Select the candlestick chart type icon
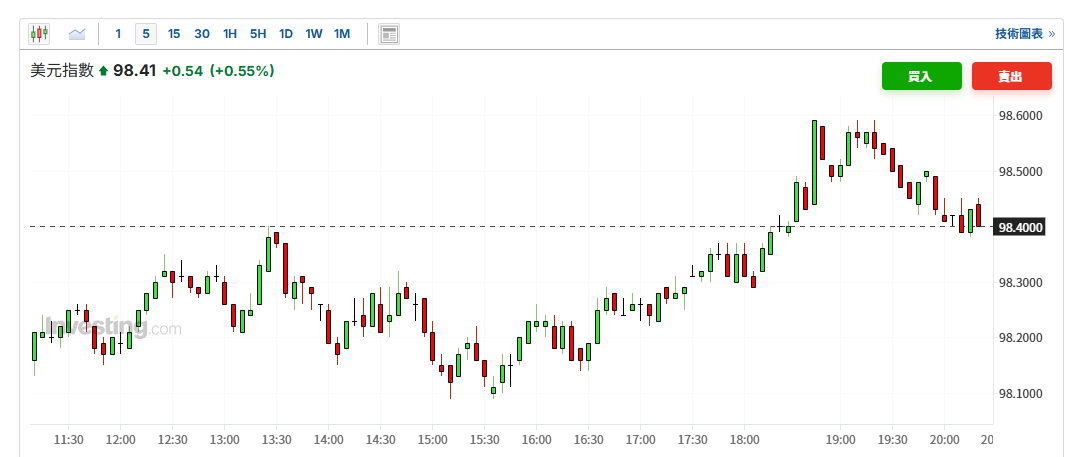 point(39,34)
